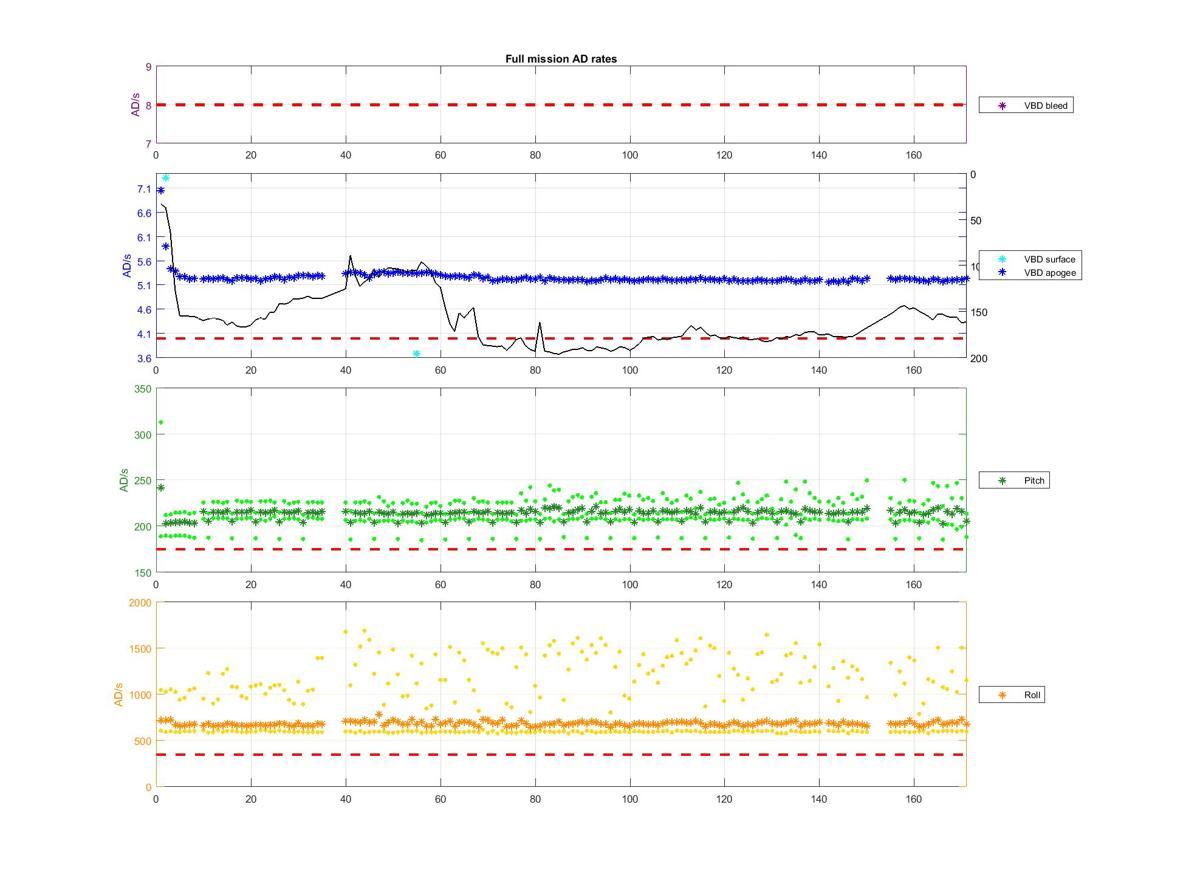Click the purple VBD bleed legend marker
Image resolution: width=1200 pixels, height=885 pixels.
(1002, 105)
